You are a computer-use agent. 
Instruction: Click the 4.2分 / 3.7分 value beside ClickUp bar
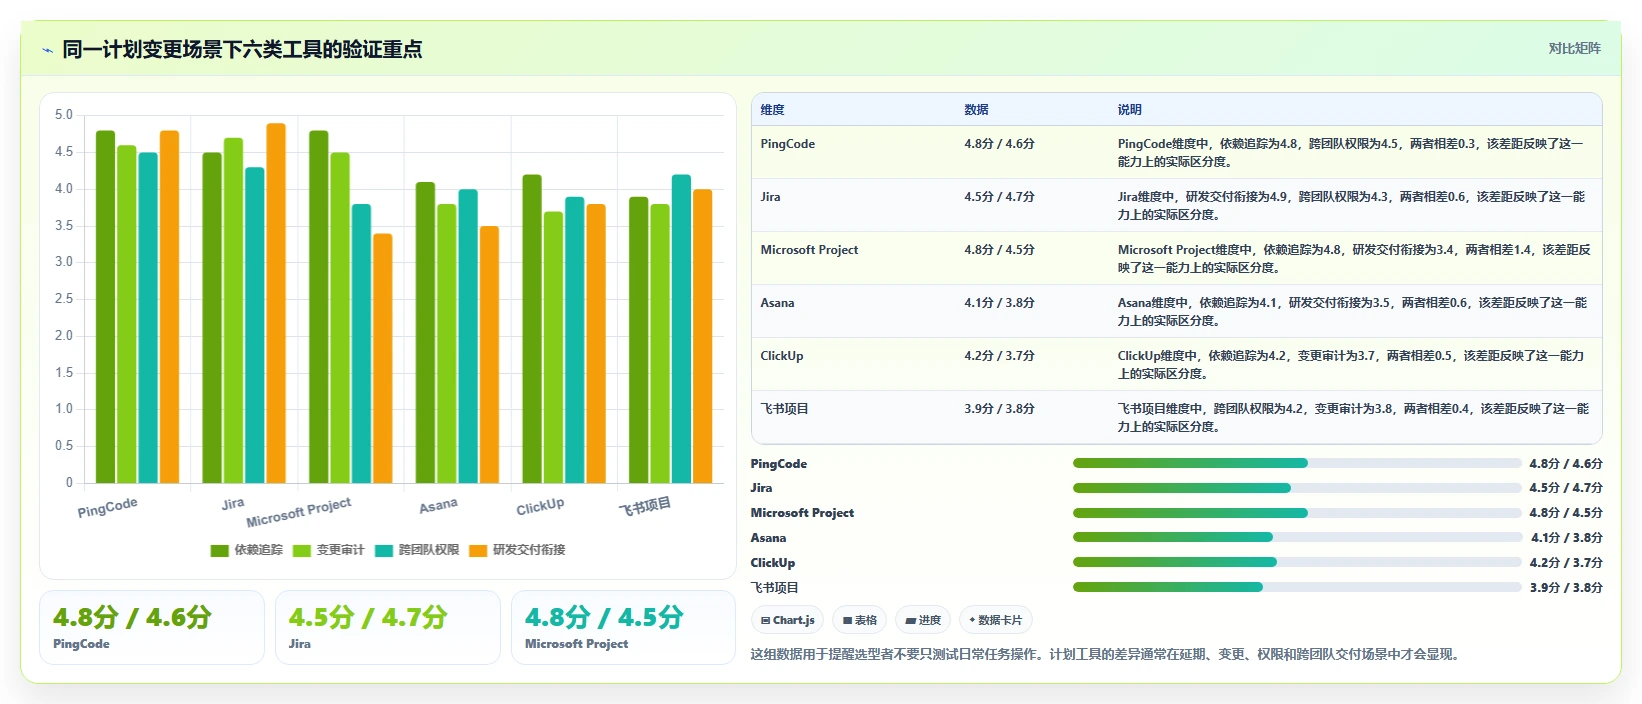point(1566,563)
